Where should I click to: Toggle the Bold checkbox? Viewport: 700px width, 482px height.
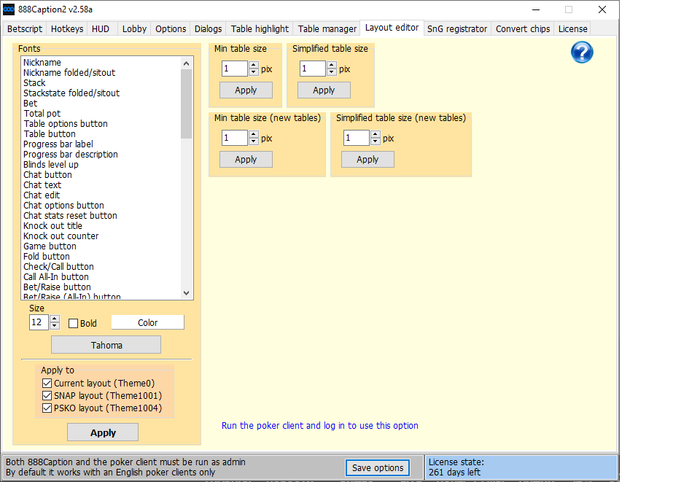pos(83,323)
